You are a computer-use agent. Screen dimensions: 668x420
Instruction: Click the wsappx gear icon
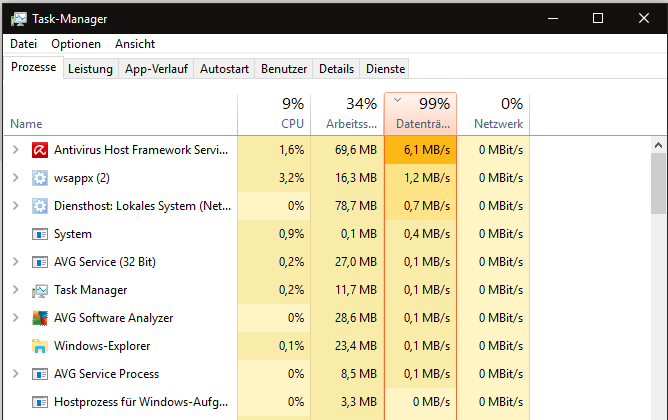pyautogui.click(x=40, y=178)
